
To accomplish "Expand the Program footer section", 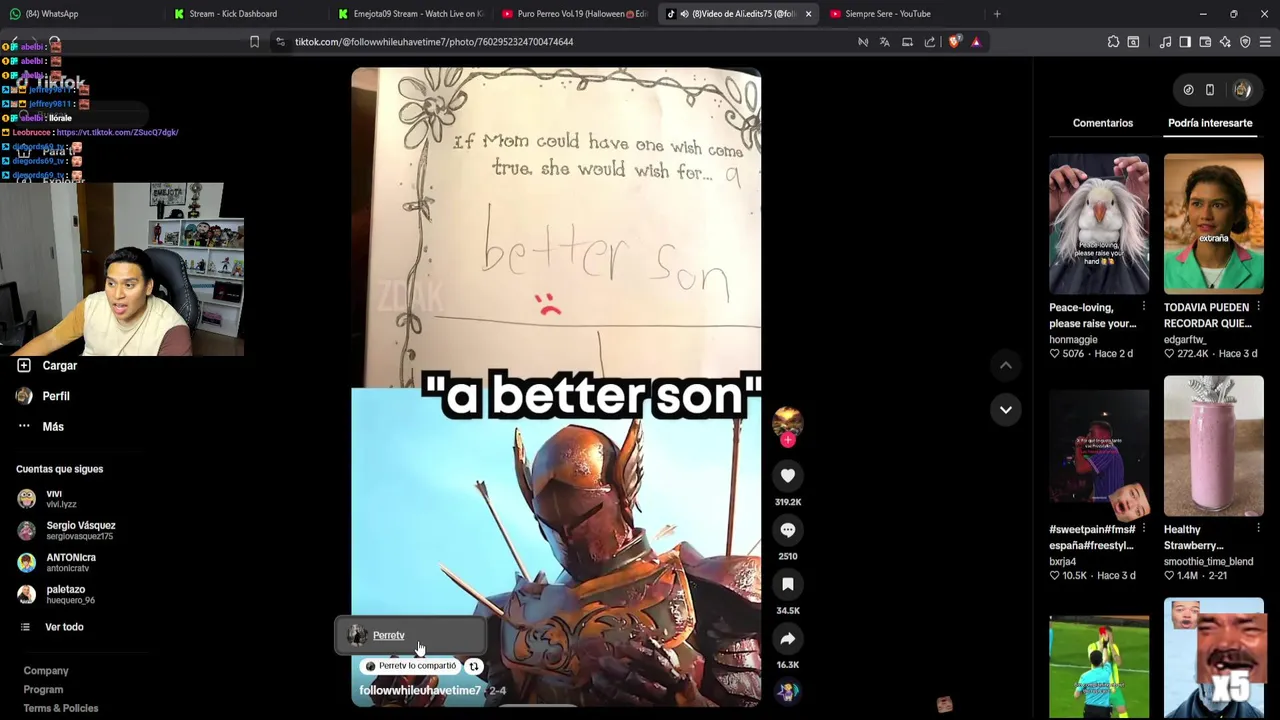I will point(43,690).
